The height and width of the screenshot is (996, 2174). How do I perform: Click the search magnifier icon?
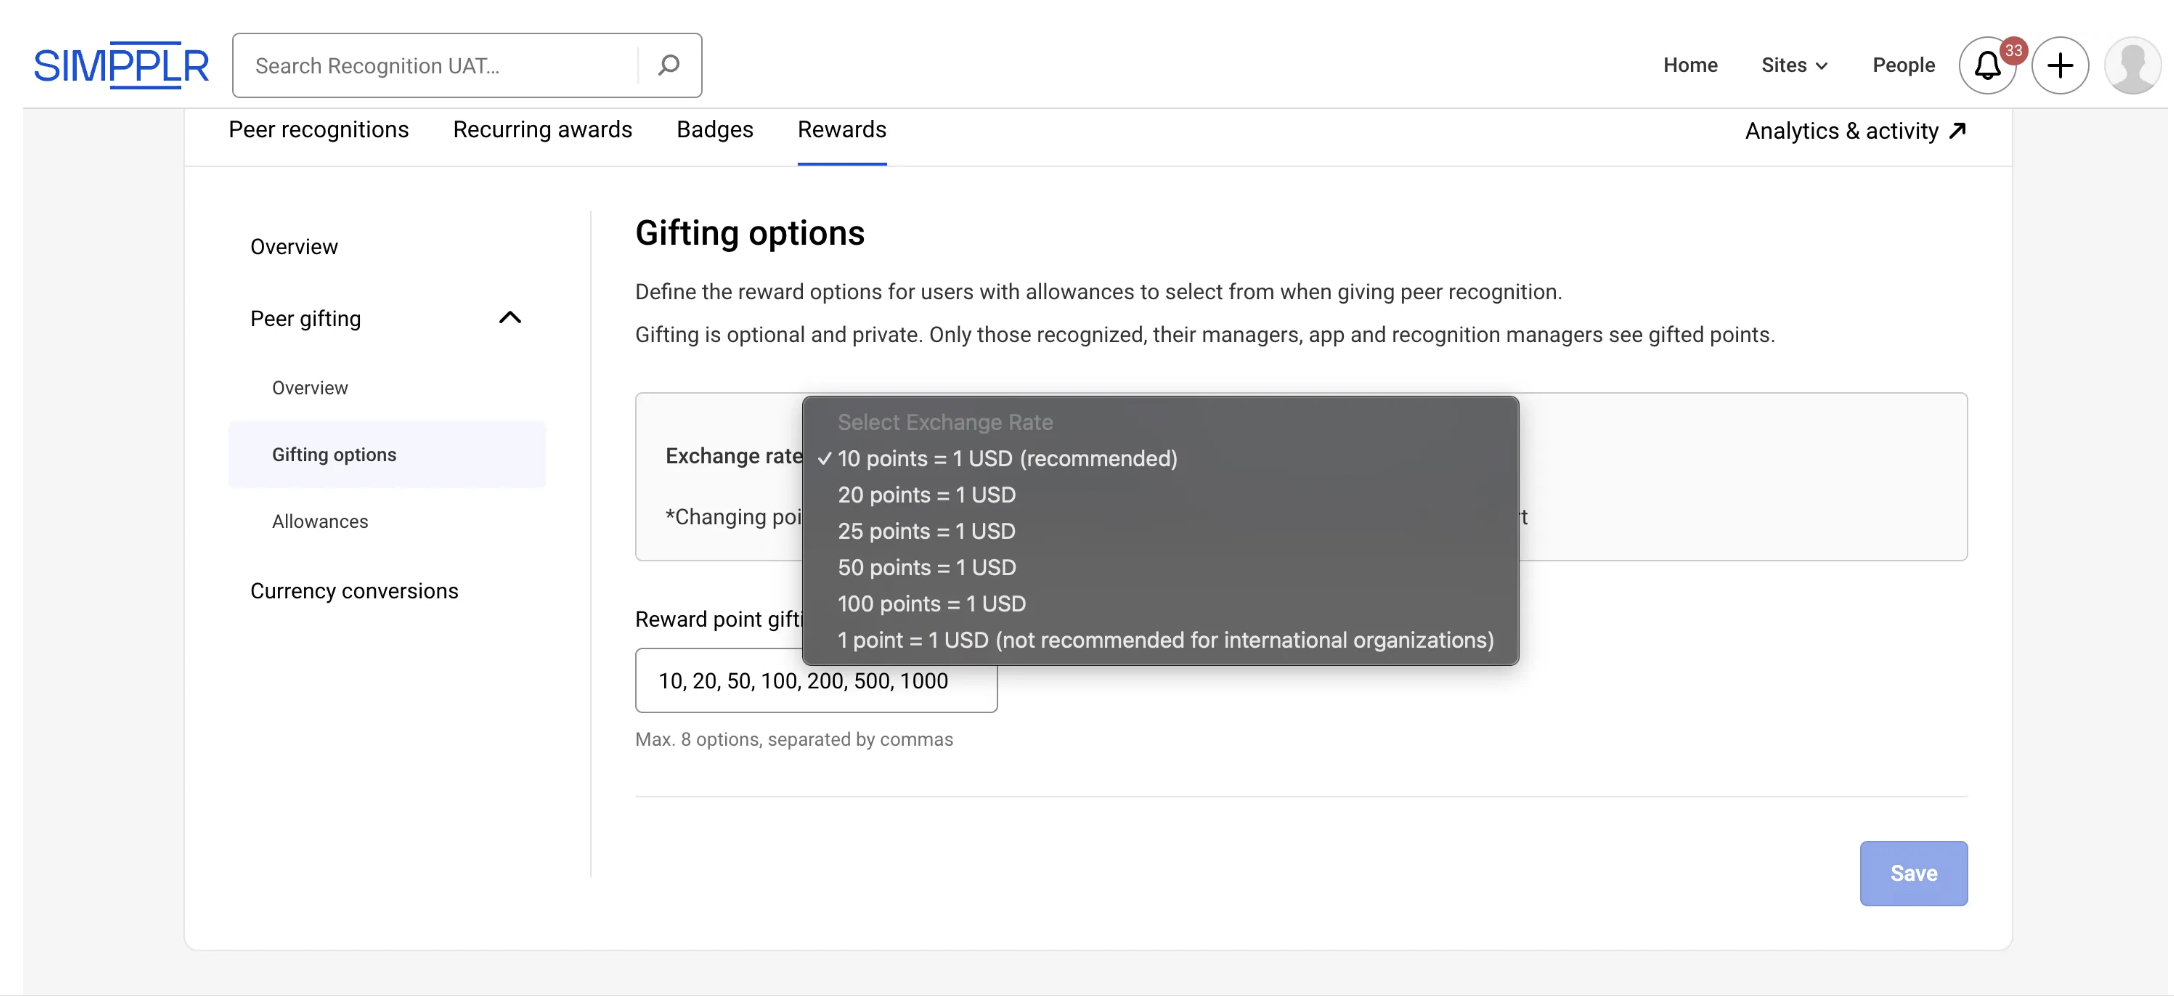(669, 66)
